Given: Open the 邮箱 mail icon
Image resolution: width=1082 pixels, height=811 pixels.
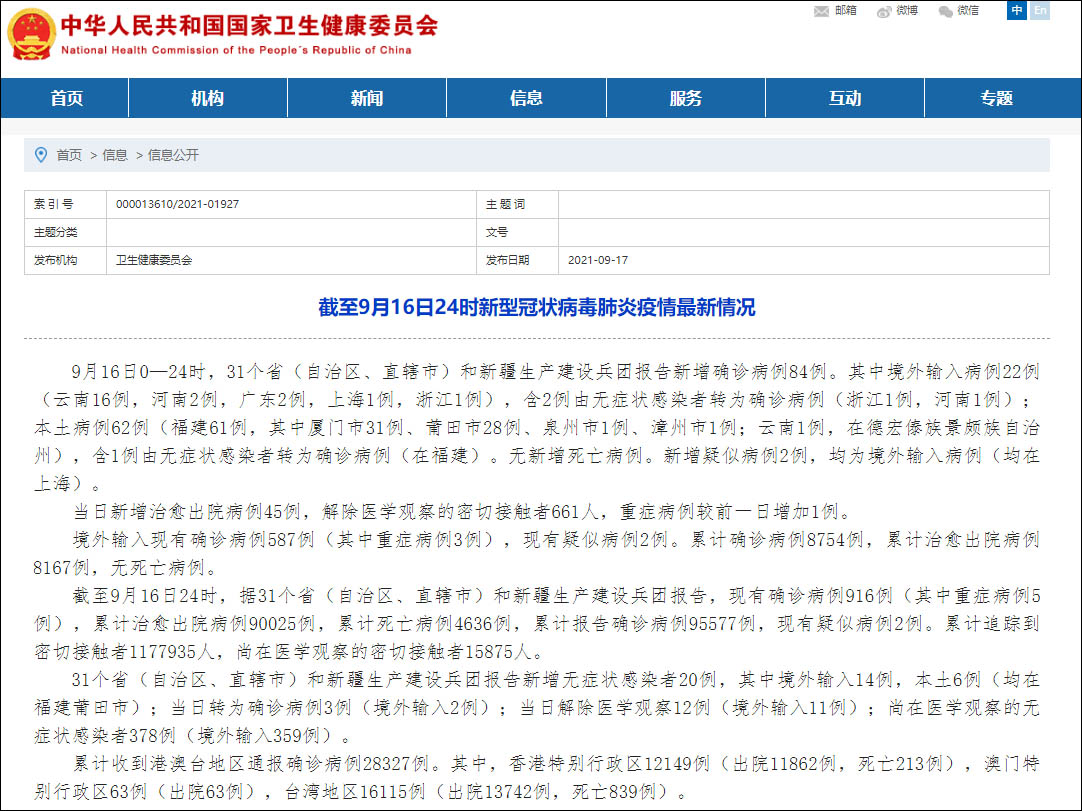Looking at the screenshot, I should pyautogui.click(x=821, y=11).
